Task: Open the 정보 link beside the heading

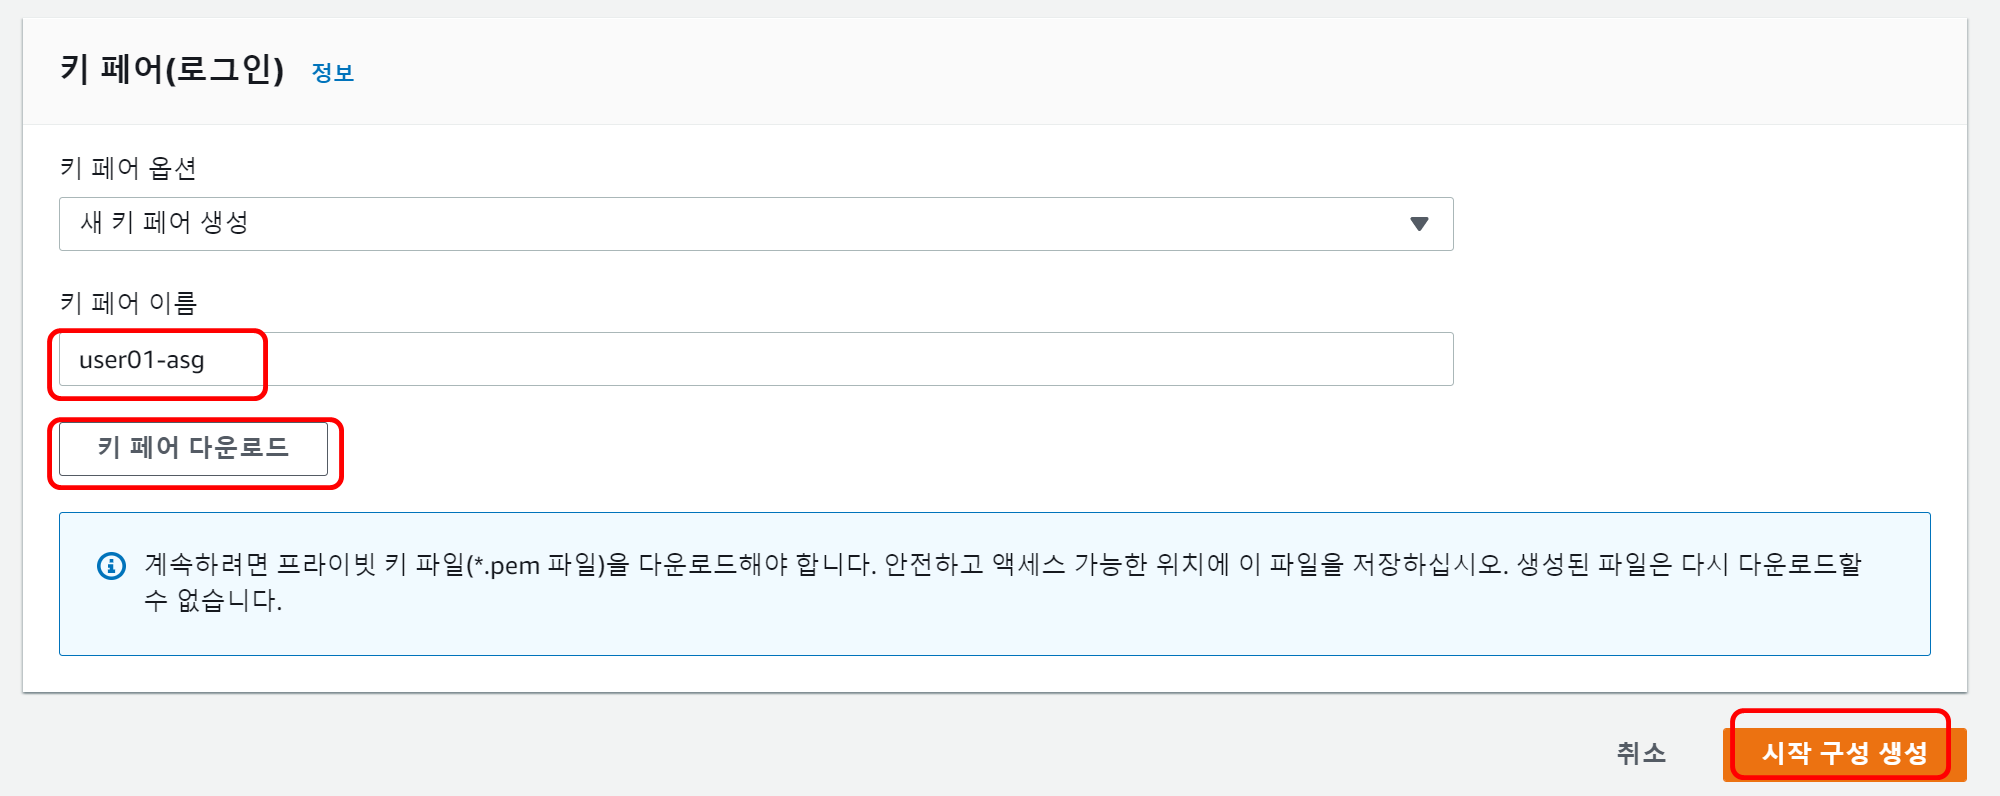Action: coord(332,73)
